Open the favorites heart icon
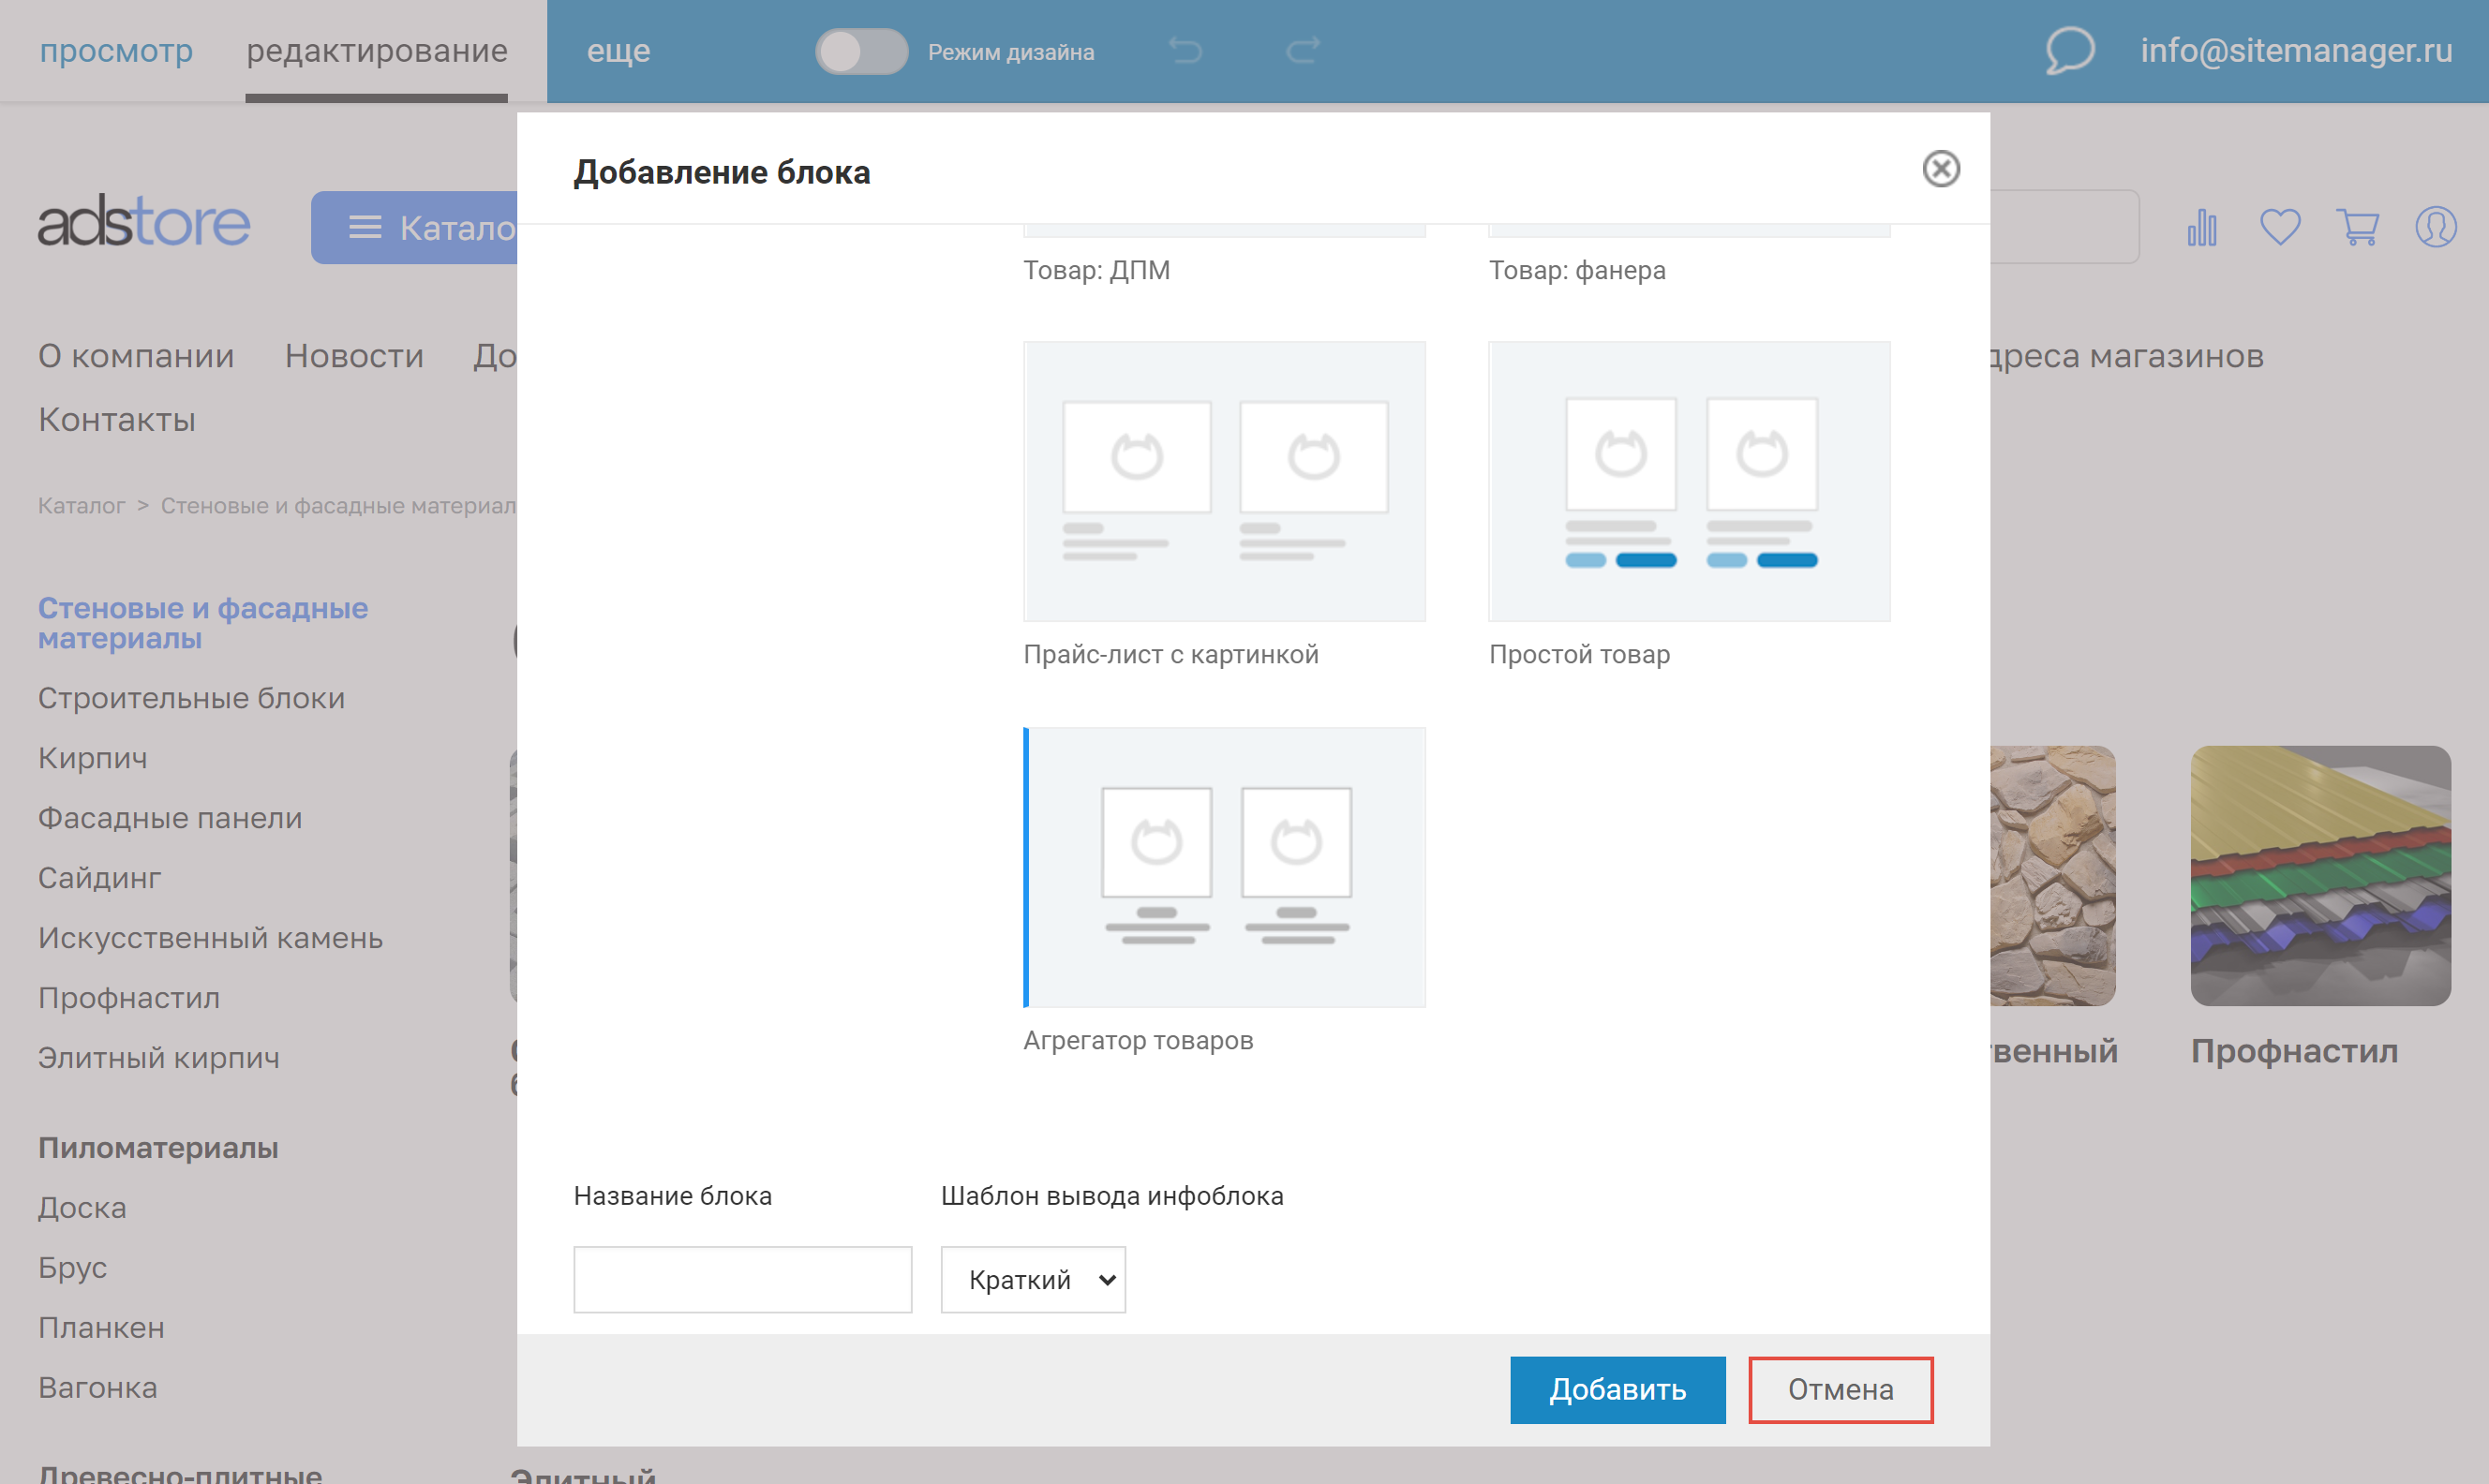 2279,227
